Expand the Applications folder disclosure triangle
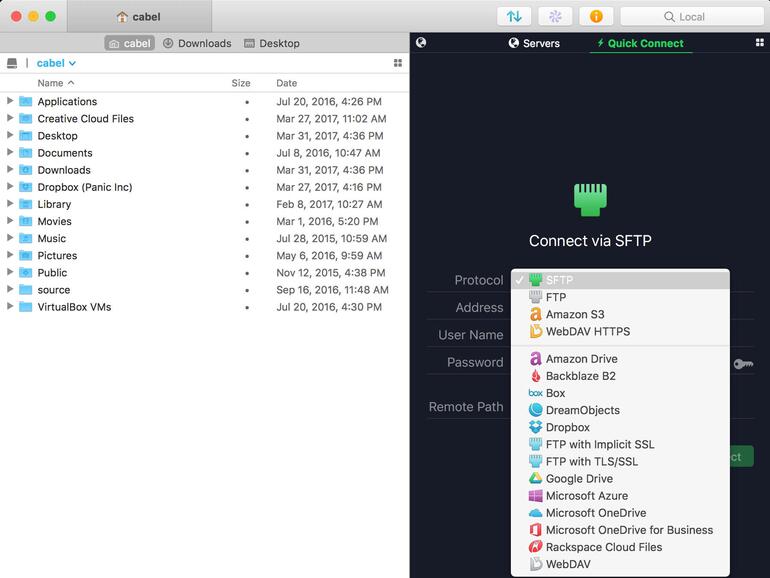Screen dimensions: 770x578 coord(10,101)
